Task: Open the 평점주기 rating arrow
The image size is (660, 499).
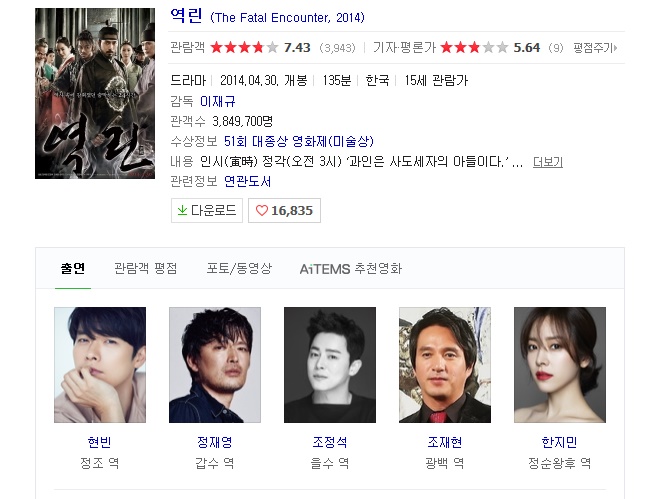Action: pyautogui.click(x=595, y=48)
